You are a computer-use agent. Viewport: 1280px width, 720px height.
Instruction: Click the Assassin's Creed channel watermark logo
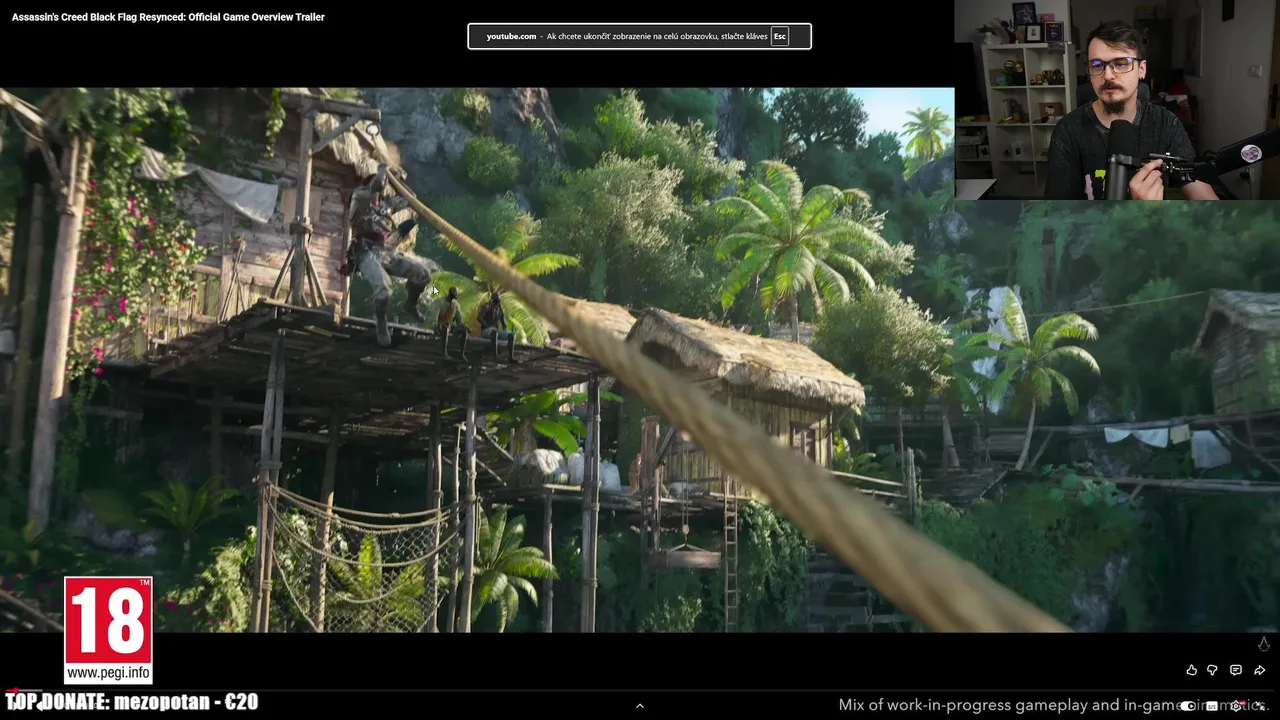coord(1264,644)
